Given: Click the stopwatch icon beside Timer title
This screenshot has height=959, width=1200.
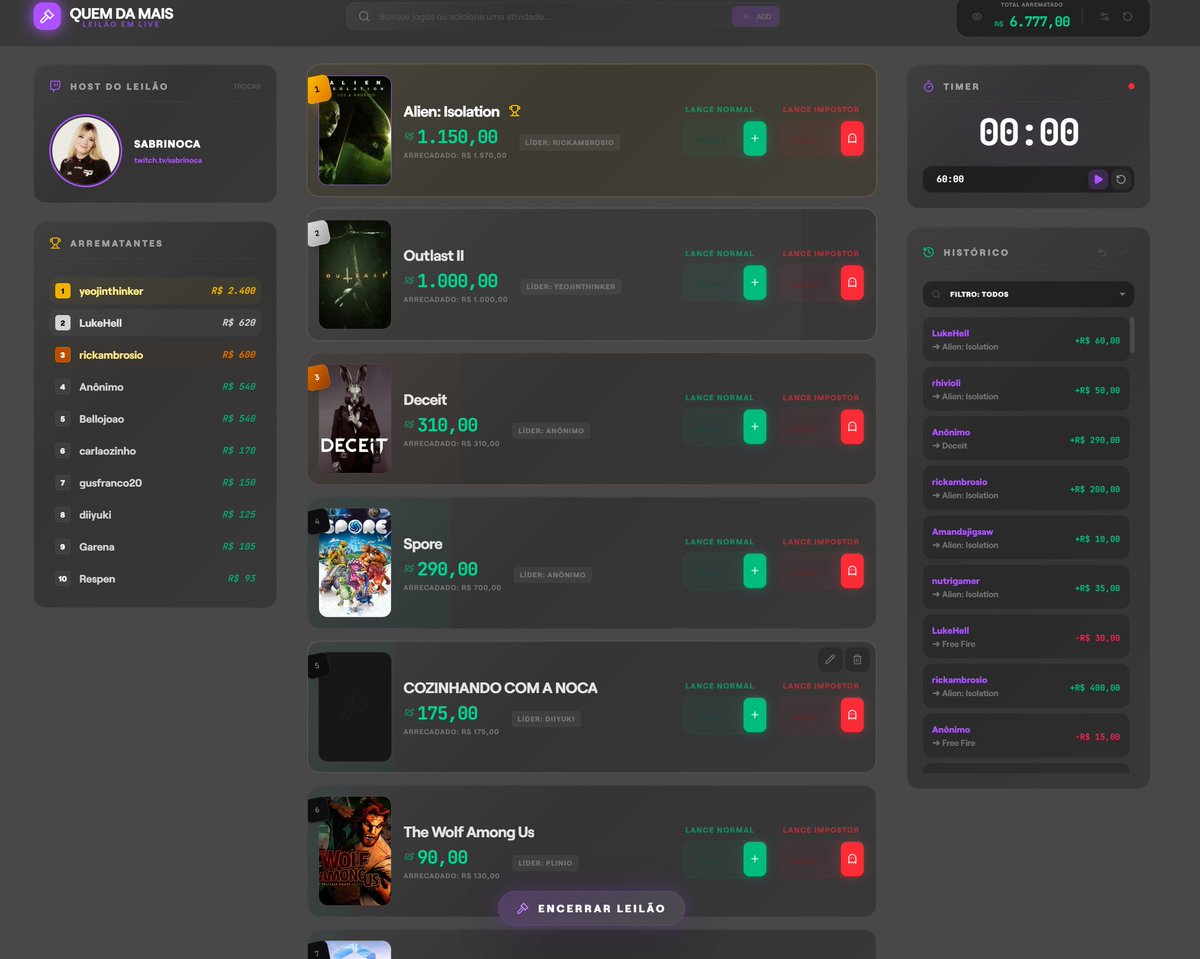Looking at the screenshot, I should pyautogui.click(x=929, y=86).
